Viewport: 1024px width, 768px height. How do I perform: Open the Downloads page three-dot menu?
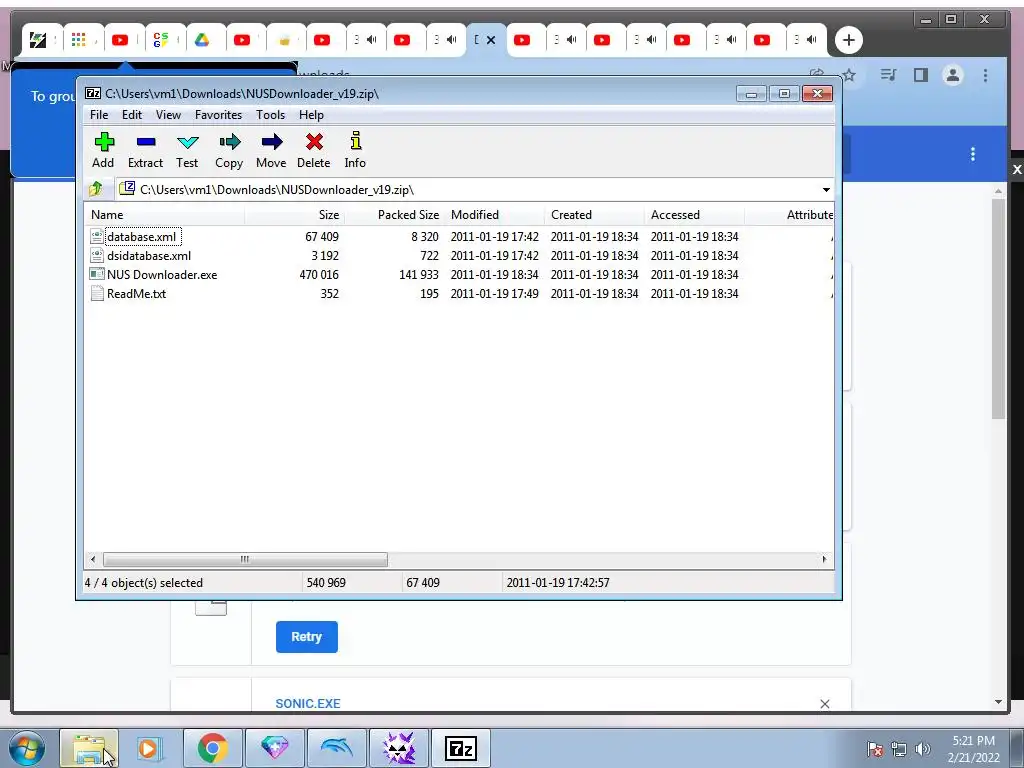coord(973,154)
